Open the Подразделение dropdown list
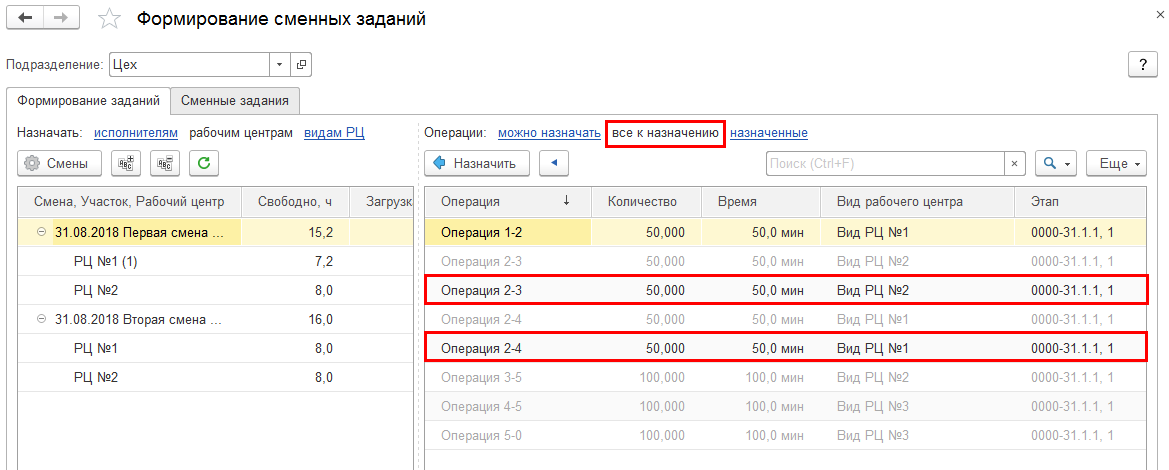The image size is (1169, 470). point(279,65)
